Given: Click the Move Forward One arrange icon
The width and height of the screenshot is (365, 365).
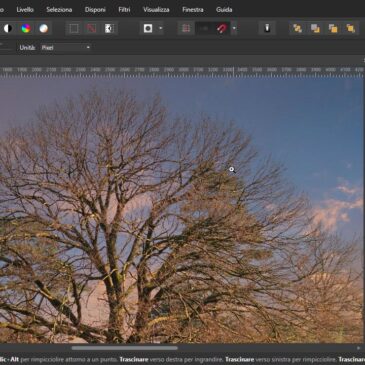Looking at the screenshot, I should pos(333,28).
